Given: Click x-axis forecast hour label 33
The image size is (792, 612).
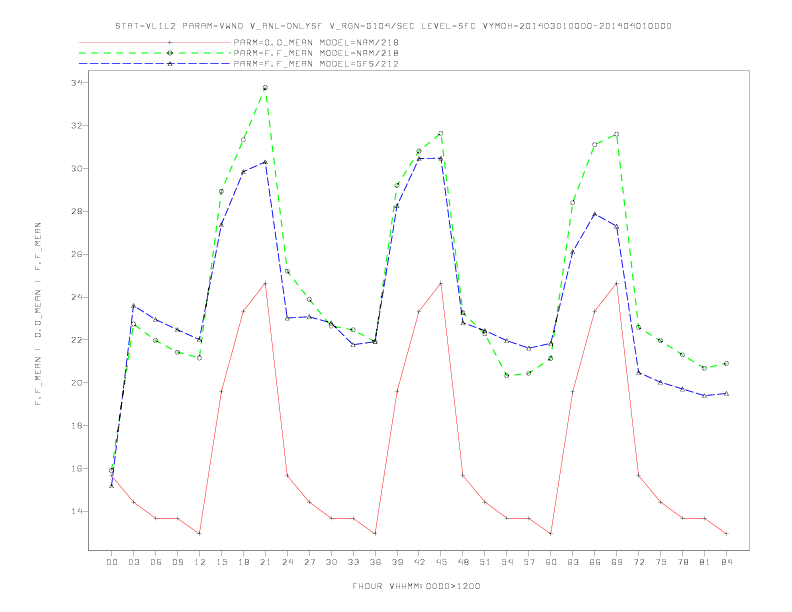Looking at the screenshot, I should point(353,562).
